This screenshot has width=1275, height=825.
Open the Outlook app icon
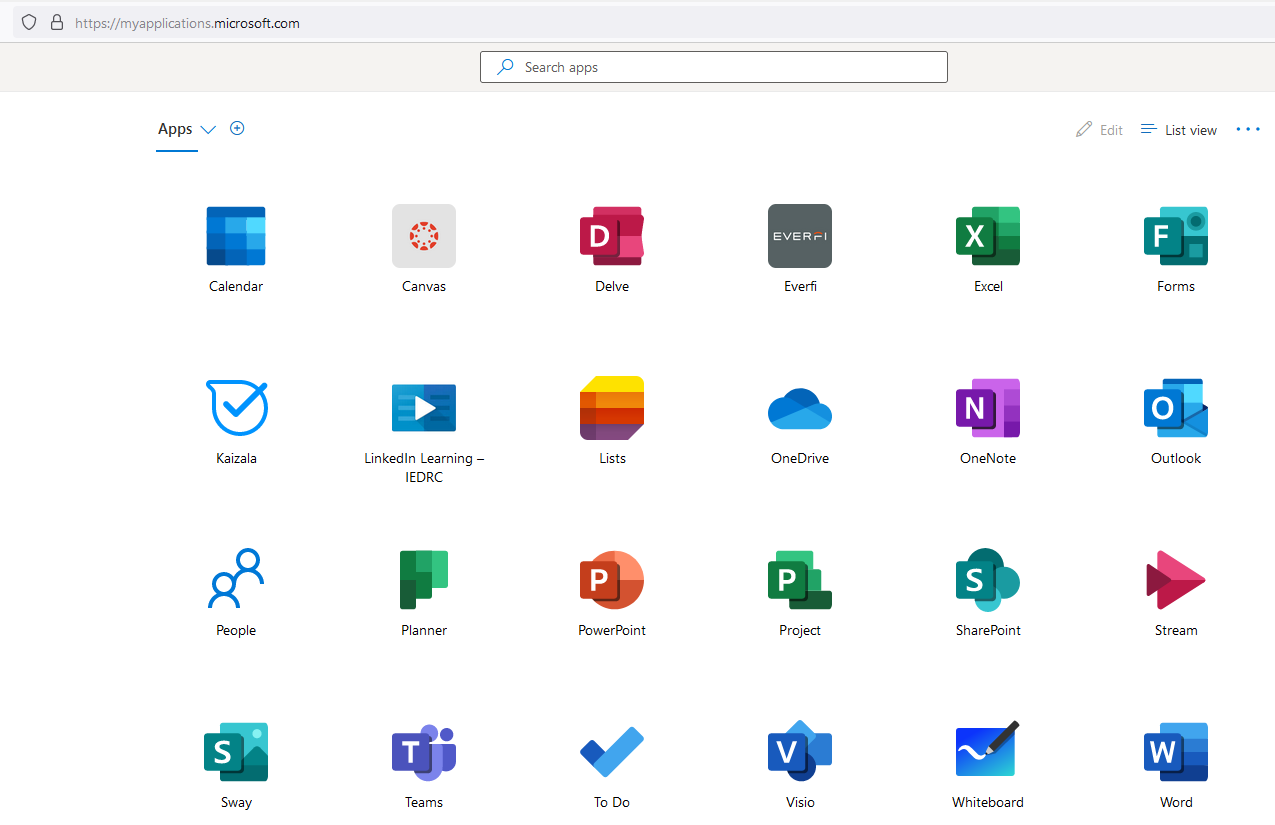(1176, 408)
